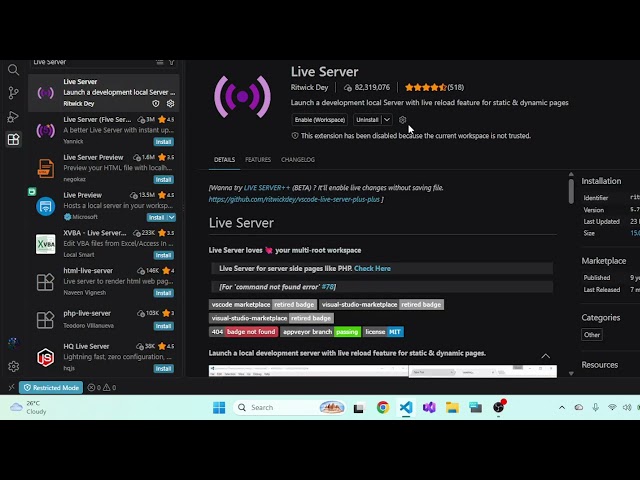The height and width of the screenshot is (480, 640).
Task: Install the Live Server Preview extension
Action: [x=163, y=180]
